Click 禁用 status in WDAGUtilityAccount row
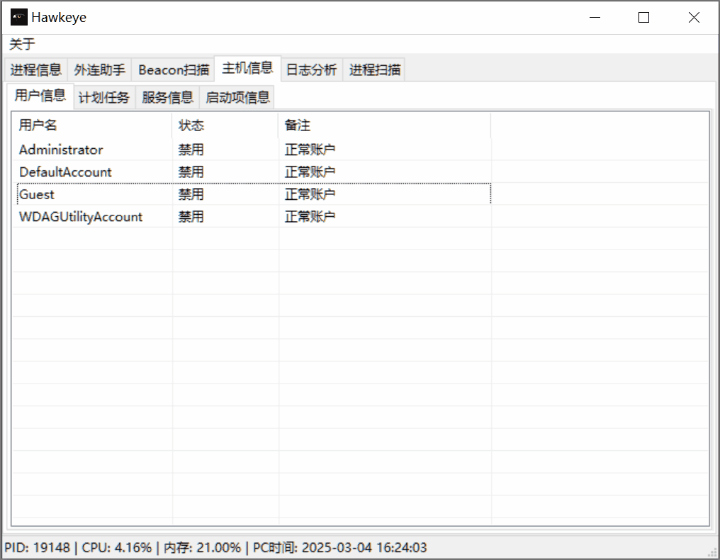The image size is (720, 560). [191, 217]
